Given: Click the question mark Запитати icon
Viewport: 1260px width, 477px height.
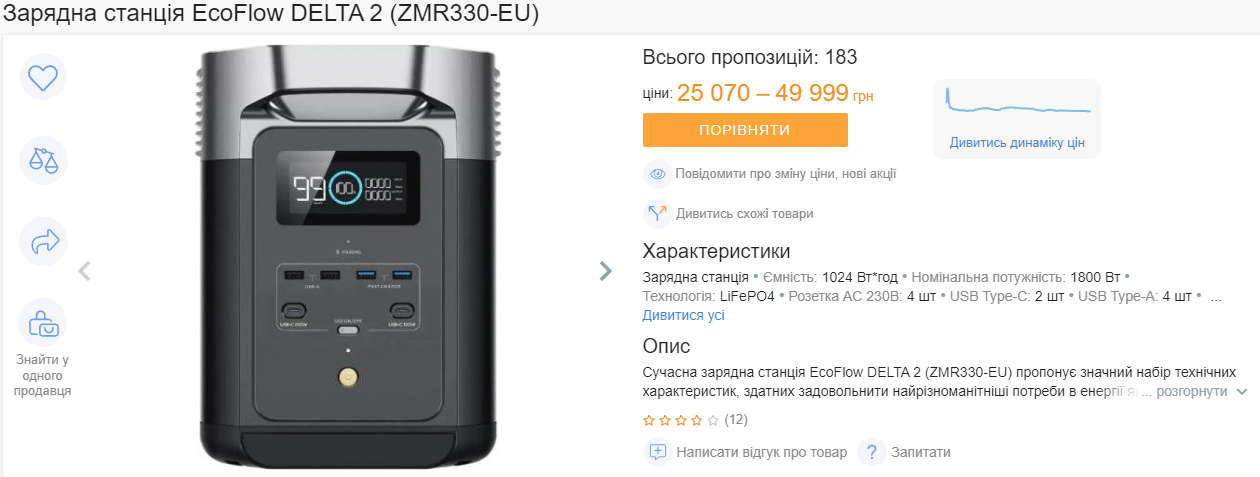Looking at the screenshot, I should [x=872, y=452].
